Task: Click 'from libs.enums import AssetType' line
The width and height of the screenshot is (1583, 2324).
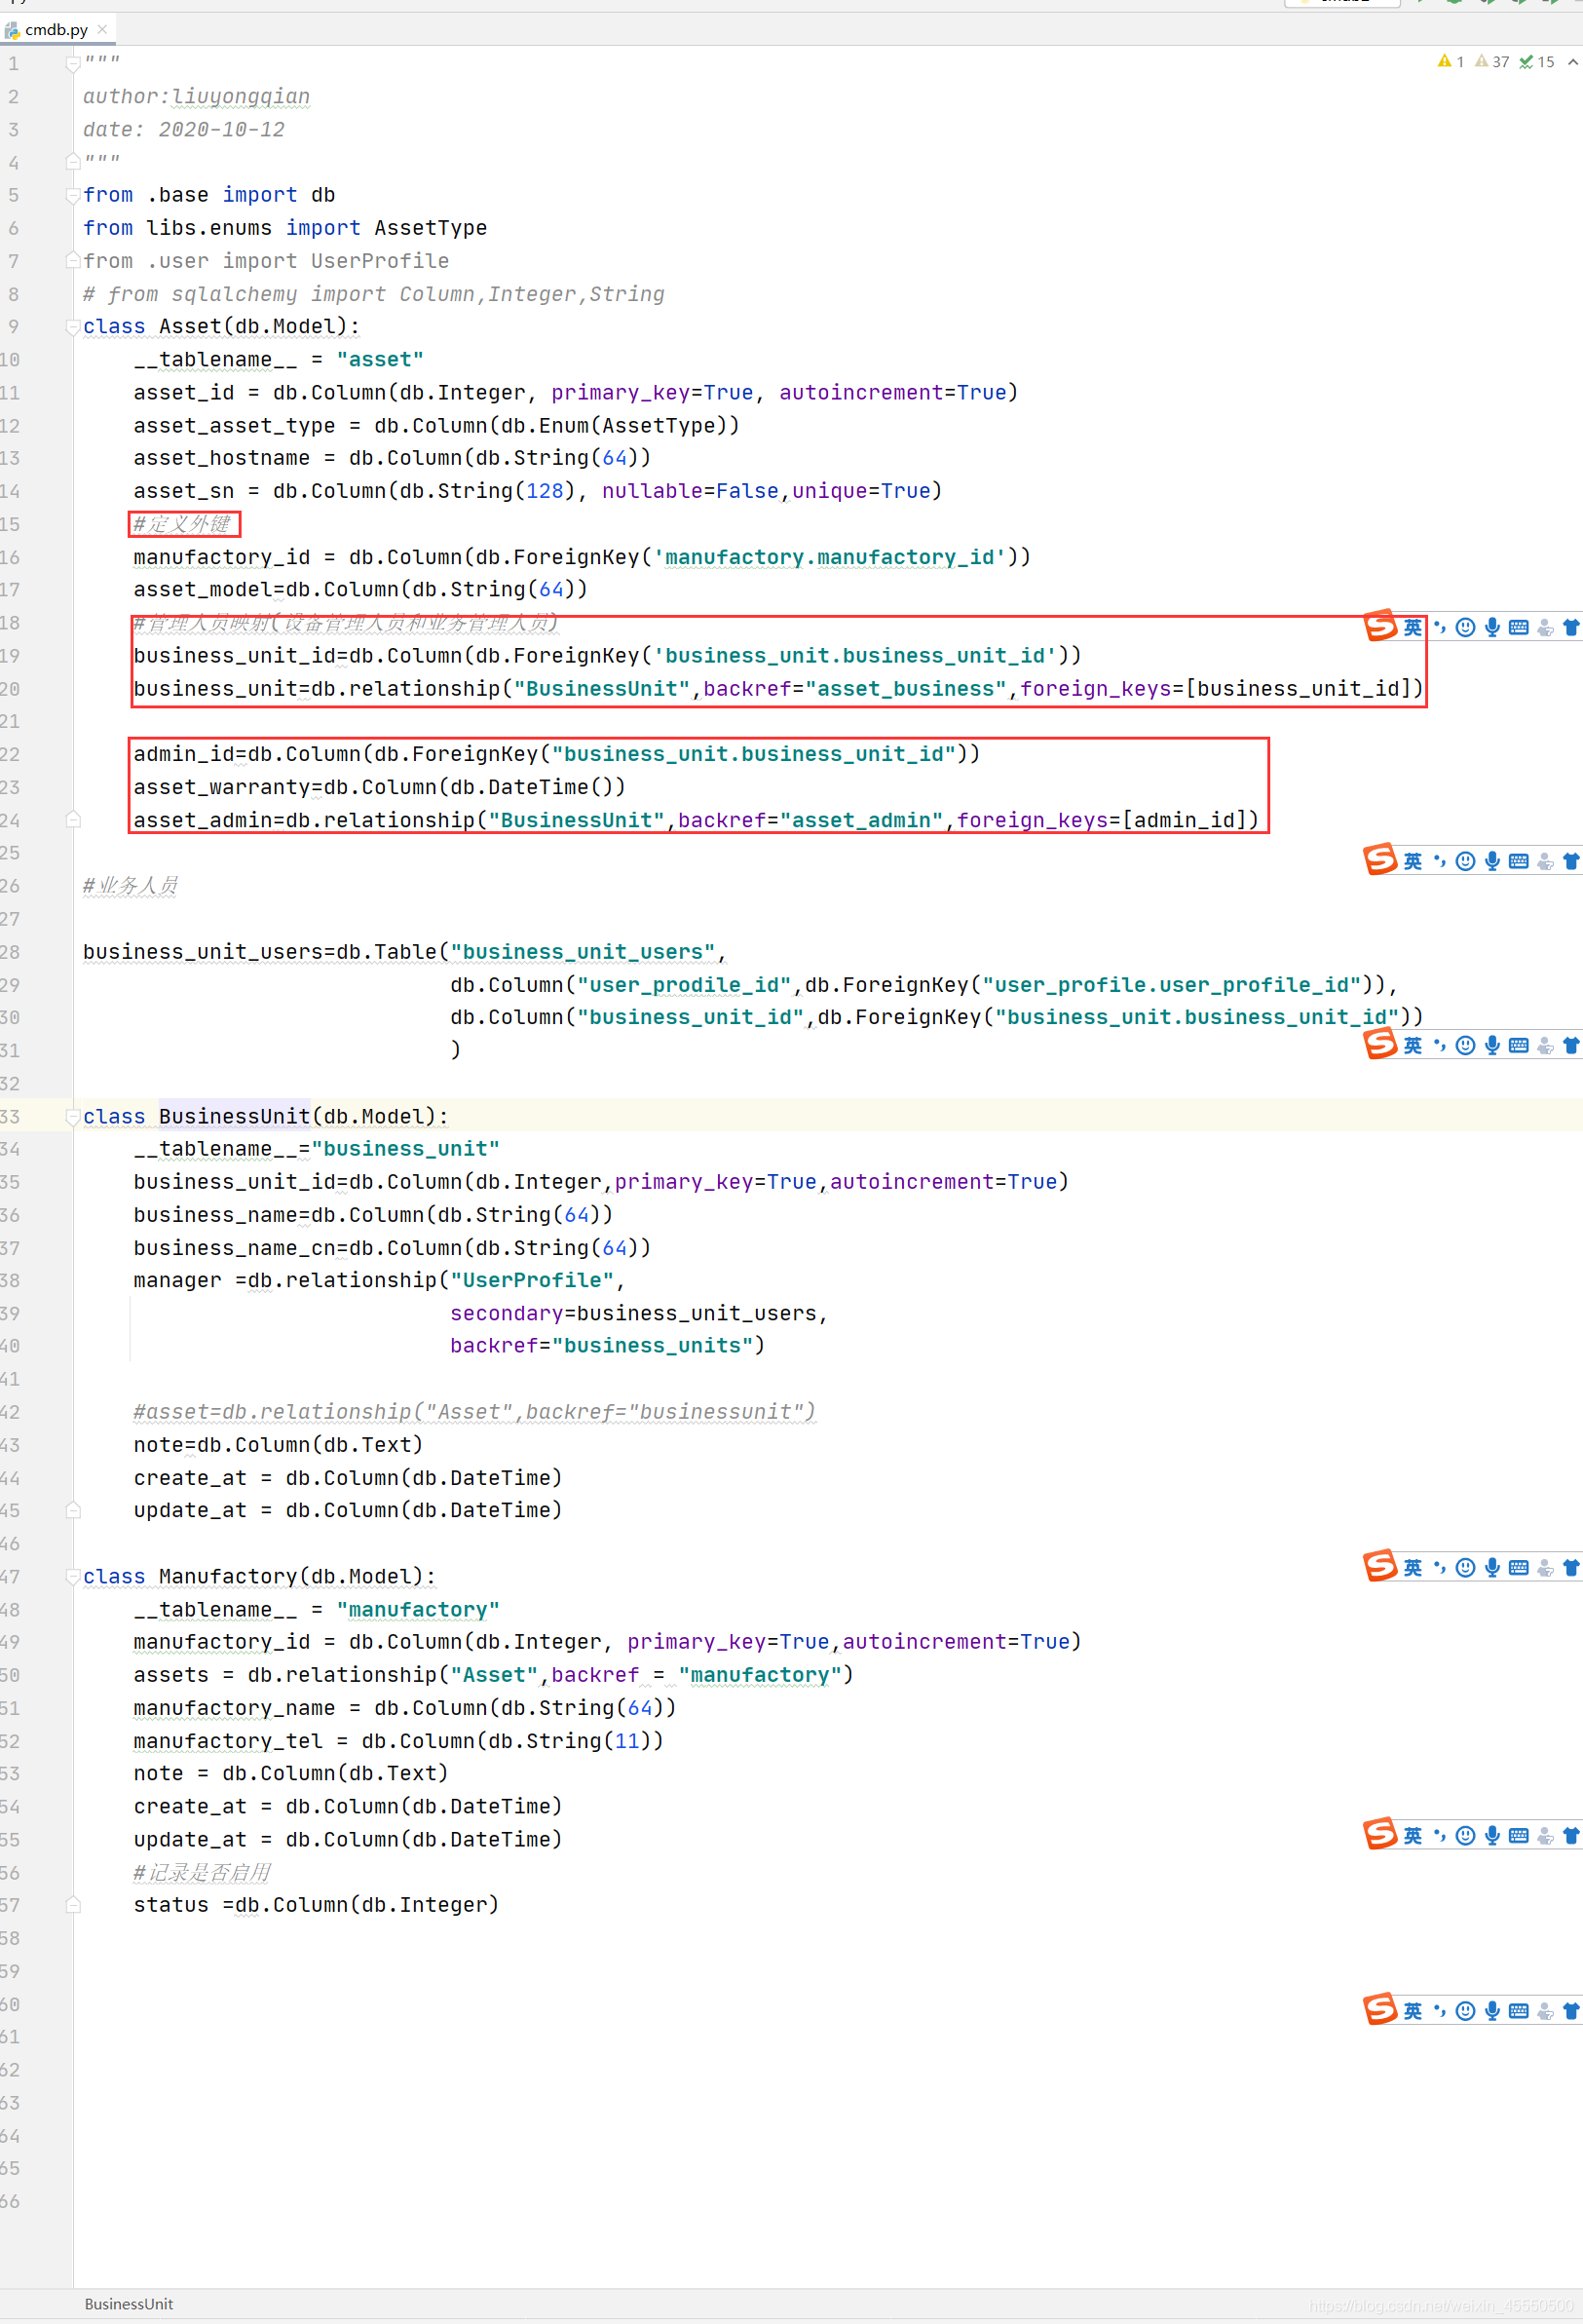Action: point(285,228)
